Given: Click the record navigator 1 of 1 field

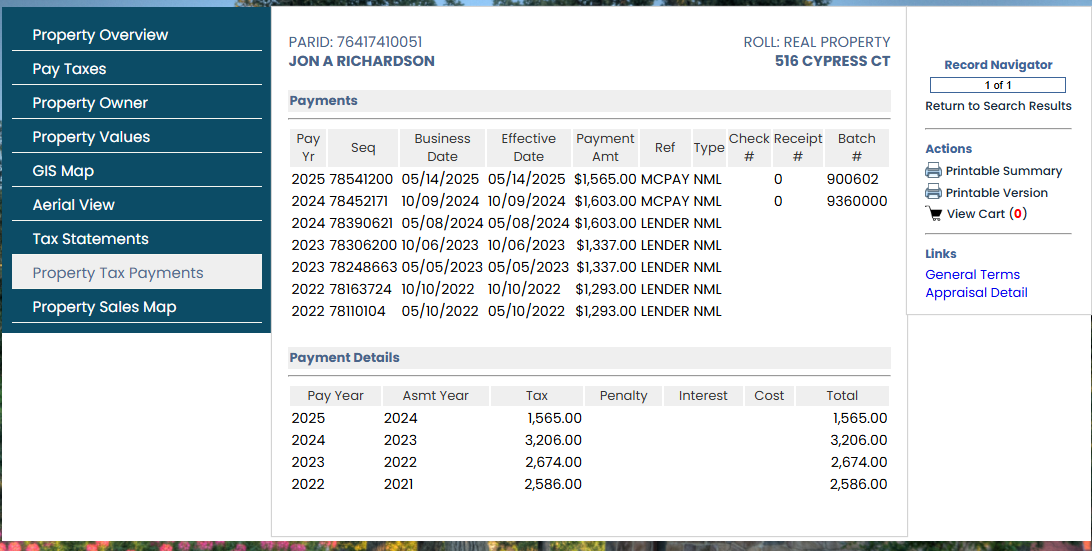Looking at the screenshot, I should point(997,85).
